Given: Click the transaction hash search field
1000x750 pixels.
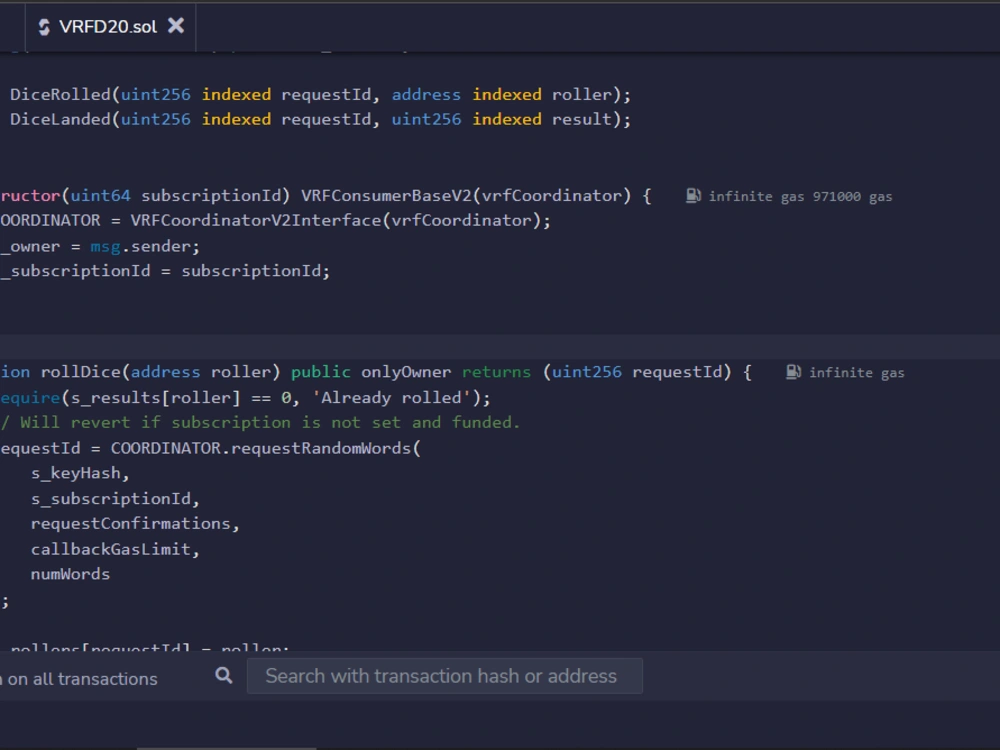Looking at the screenshot, I should [444, 675].
